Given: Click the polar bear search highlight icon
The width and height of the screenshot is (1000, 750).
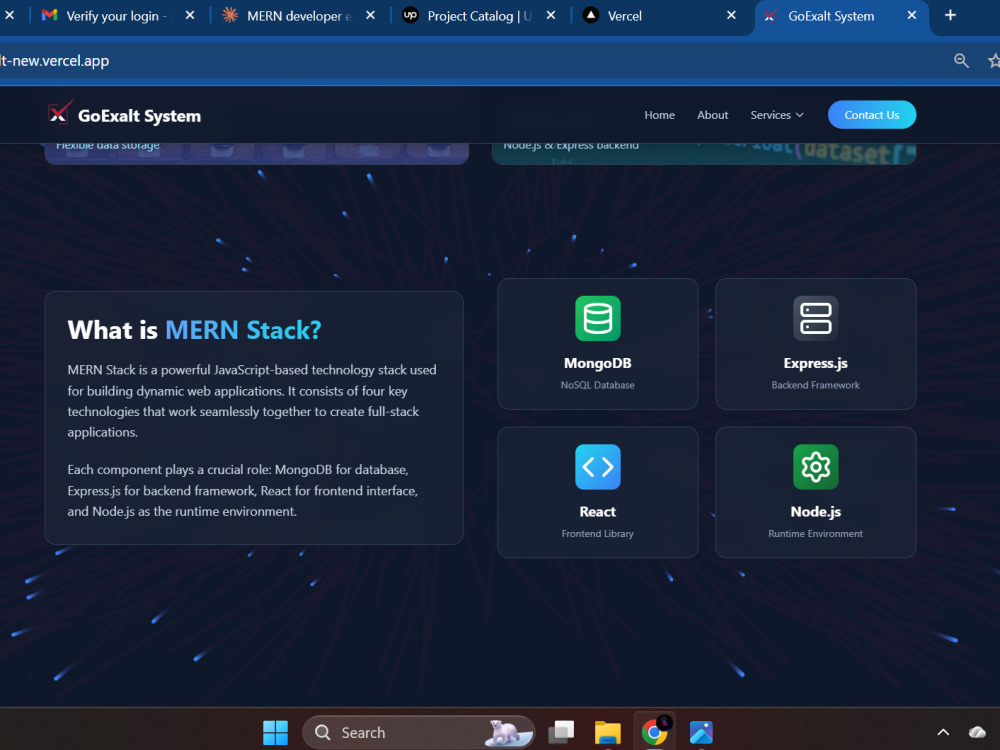Looking at the screenshot, I should coord(507,732).
